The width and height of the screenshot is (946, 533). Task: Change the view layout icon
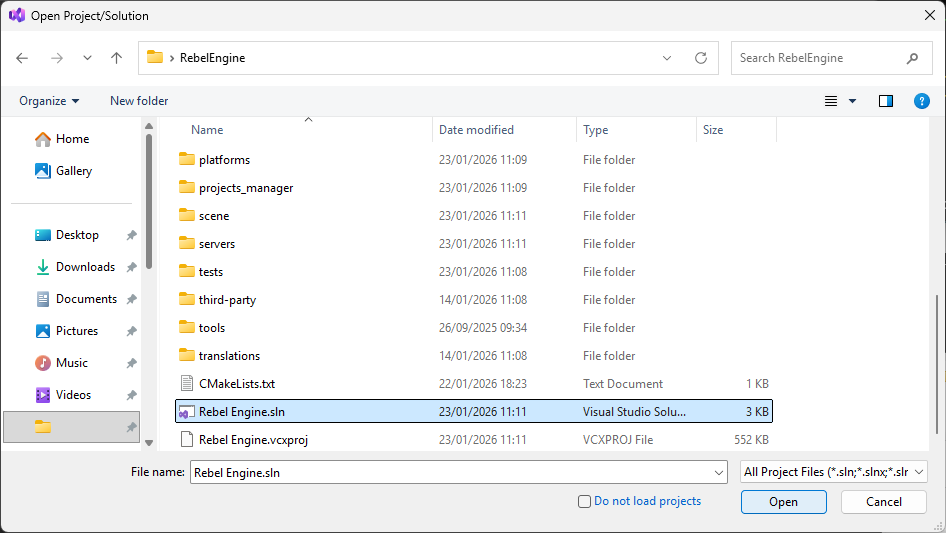coord(831,101)
